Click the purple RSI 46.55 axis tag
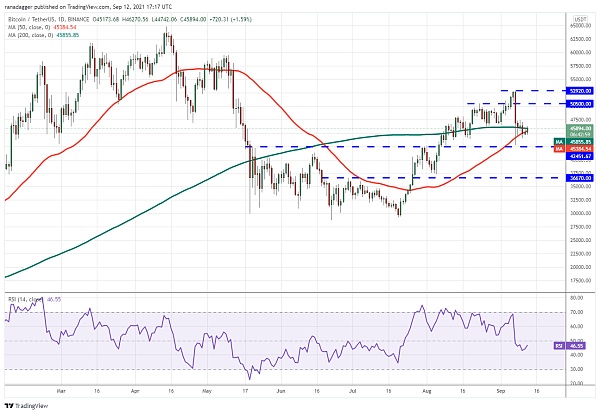 (x=569, y=346)
